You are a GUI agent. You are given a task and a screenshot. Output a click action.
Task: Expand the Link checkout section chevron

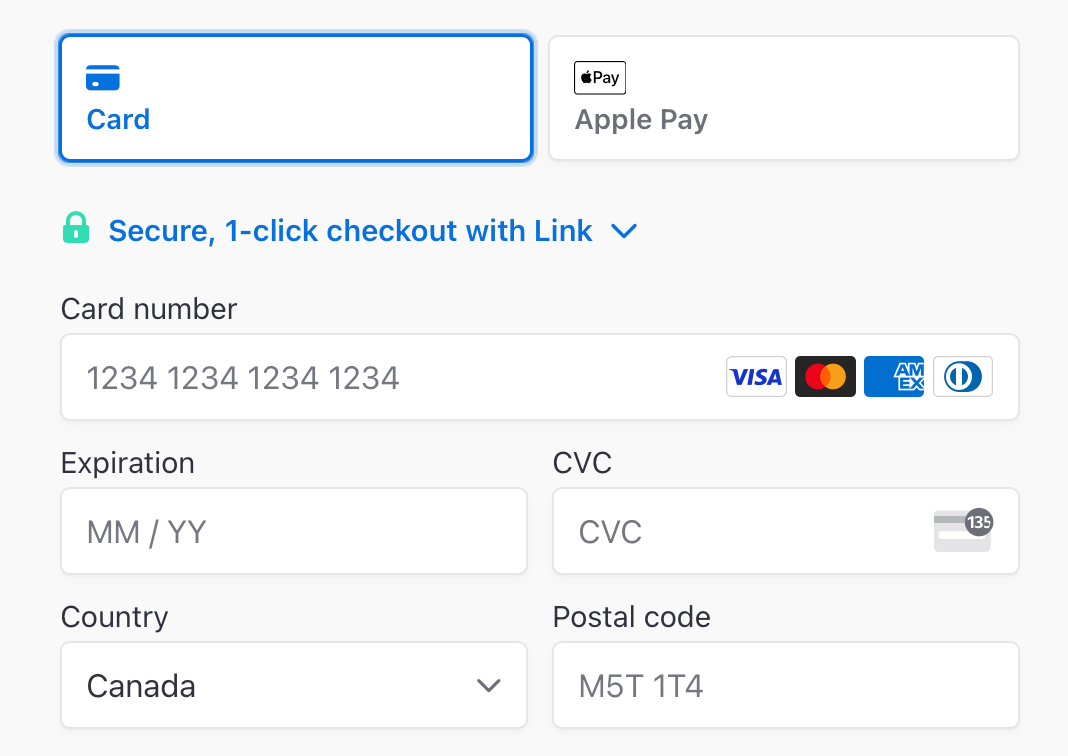624,231
